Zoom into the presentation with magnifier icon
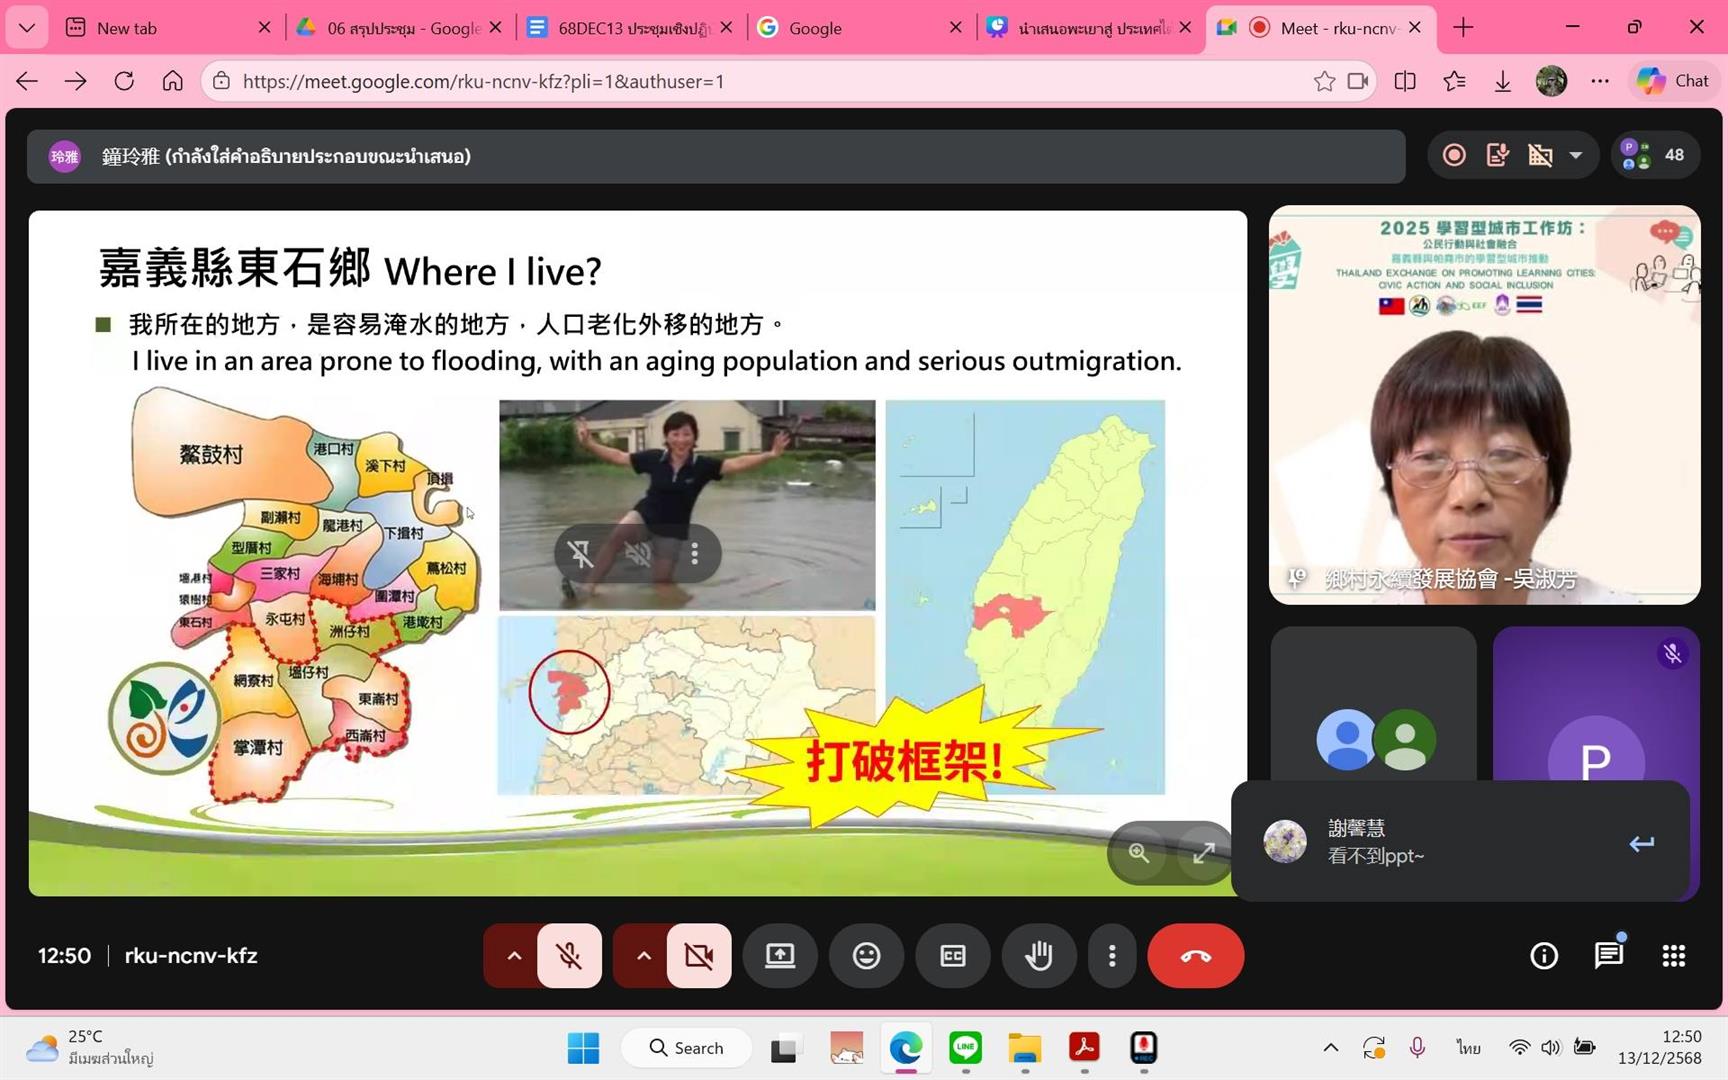The width and height of the screenshot is (1728, 1080). pos(1139,853)
